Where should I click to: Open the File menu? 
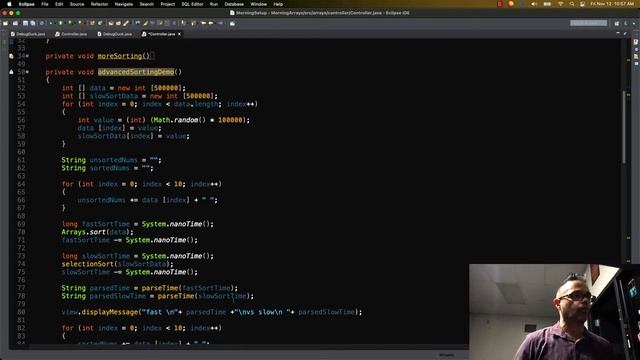[x=45, y=4]
